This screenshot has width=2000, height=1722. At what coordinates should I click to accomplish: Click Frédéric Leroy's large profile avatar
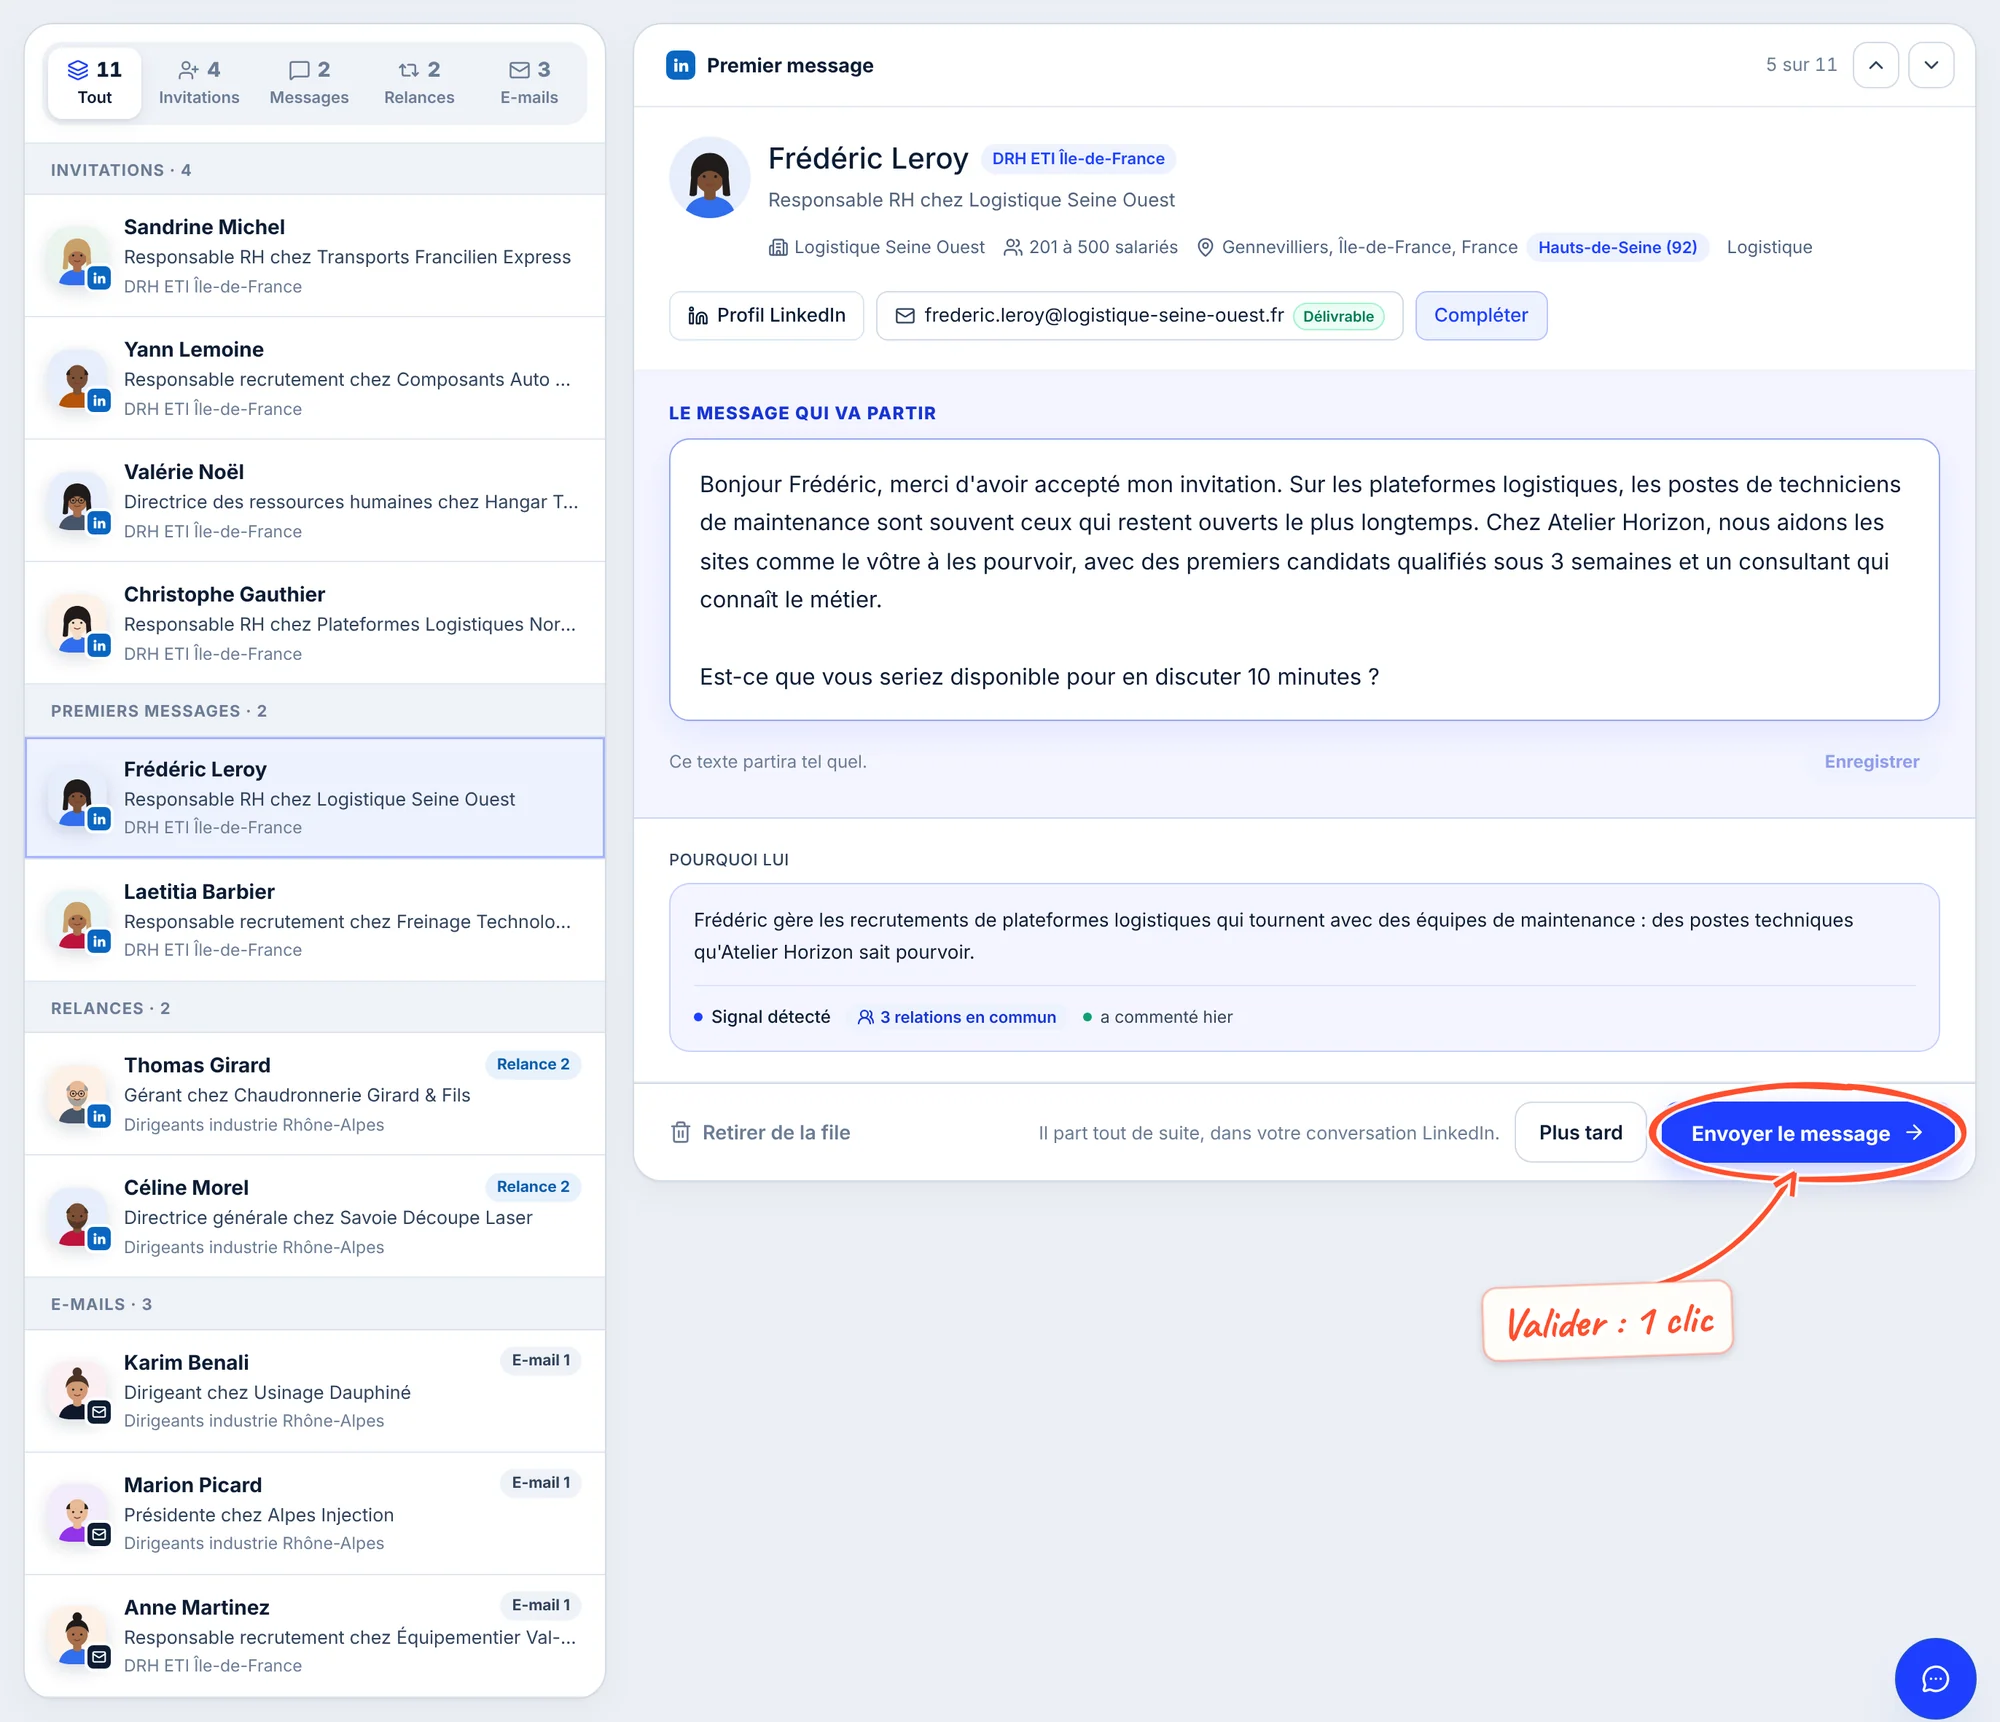[x=710, y=178]
